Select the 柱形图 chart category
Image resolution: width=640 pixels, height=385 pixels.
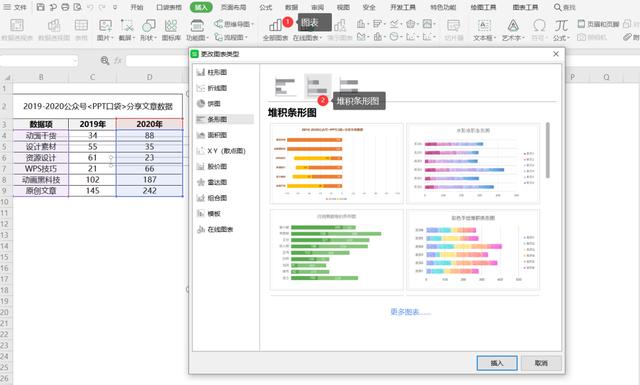click(x=212, y=72)
